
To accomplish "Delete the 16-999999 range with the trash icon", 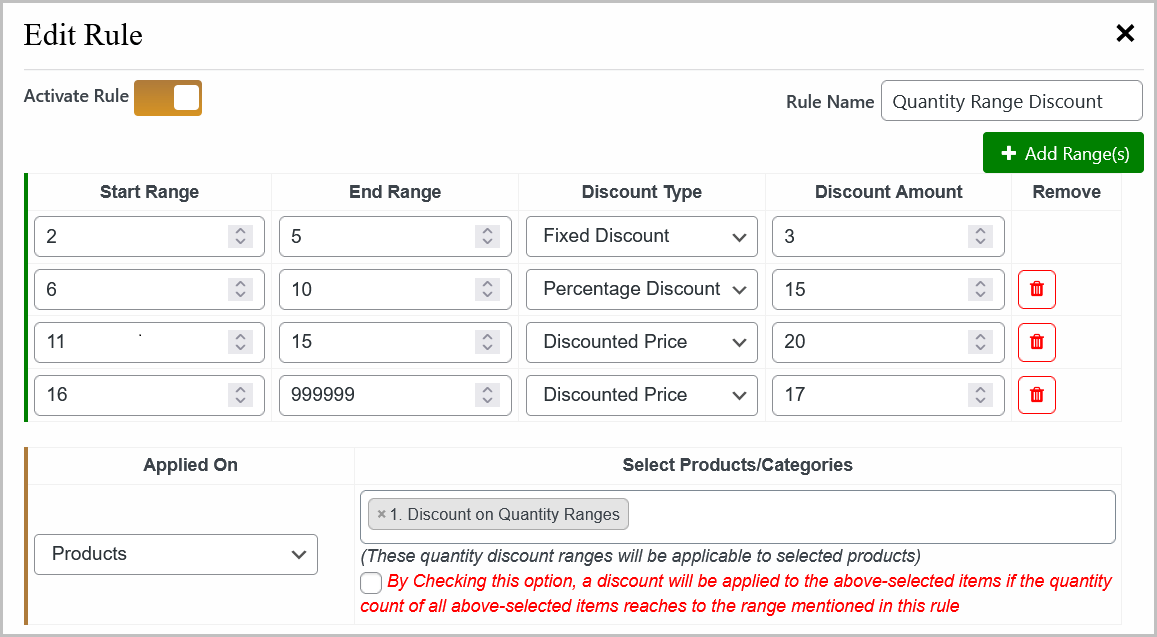I will [x=1036, y=395].
